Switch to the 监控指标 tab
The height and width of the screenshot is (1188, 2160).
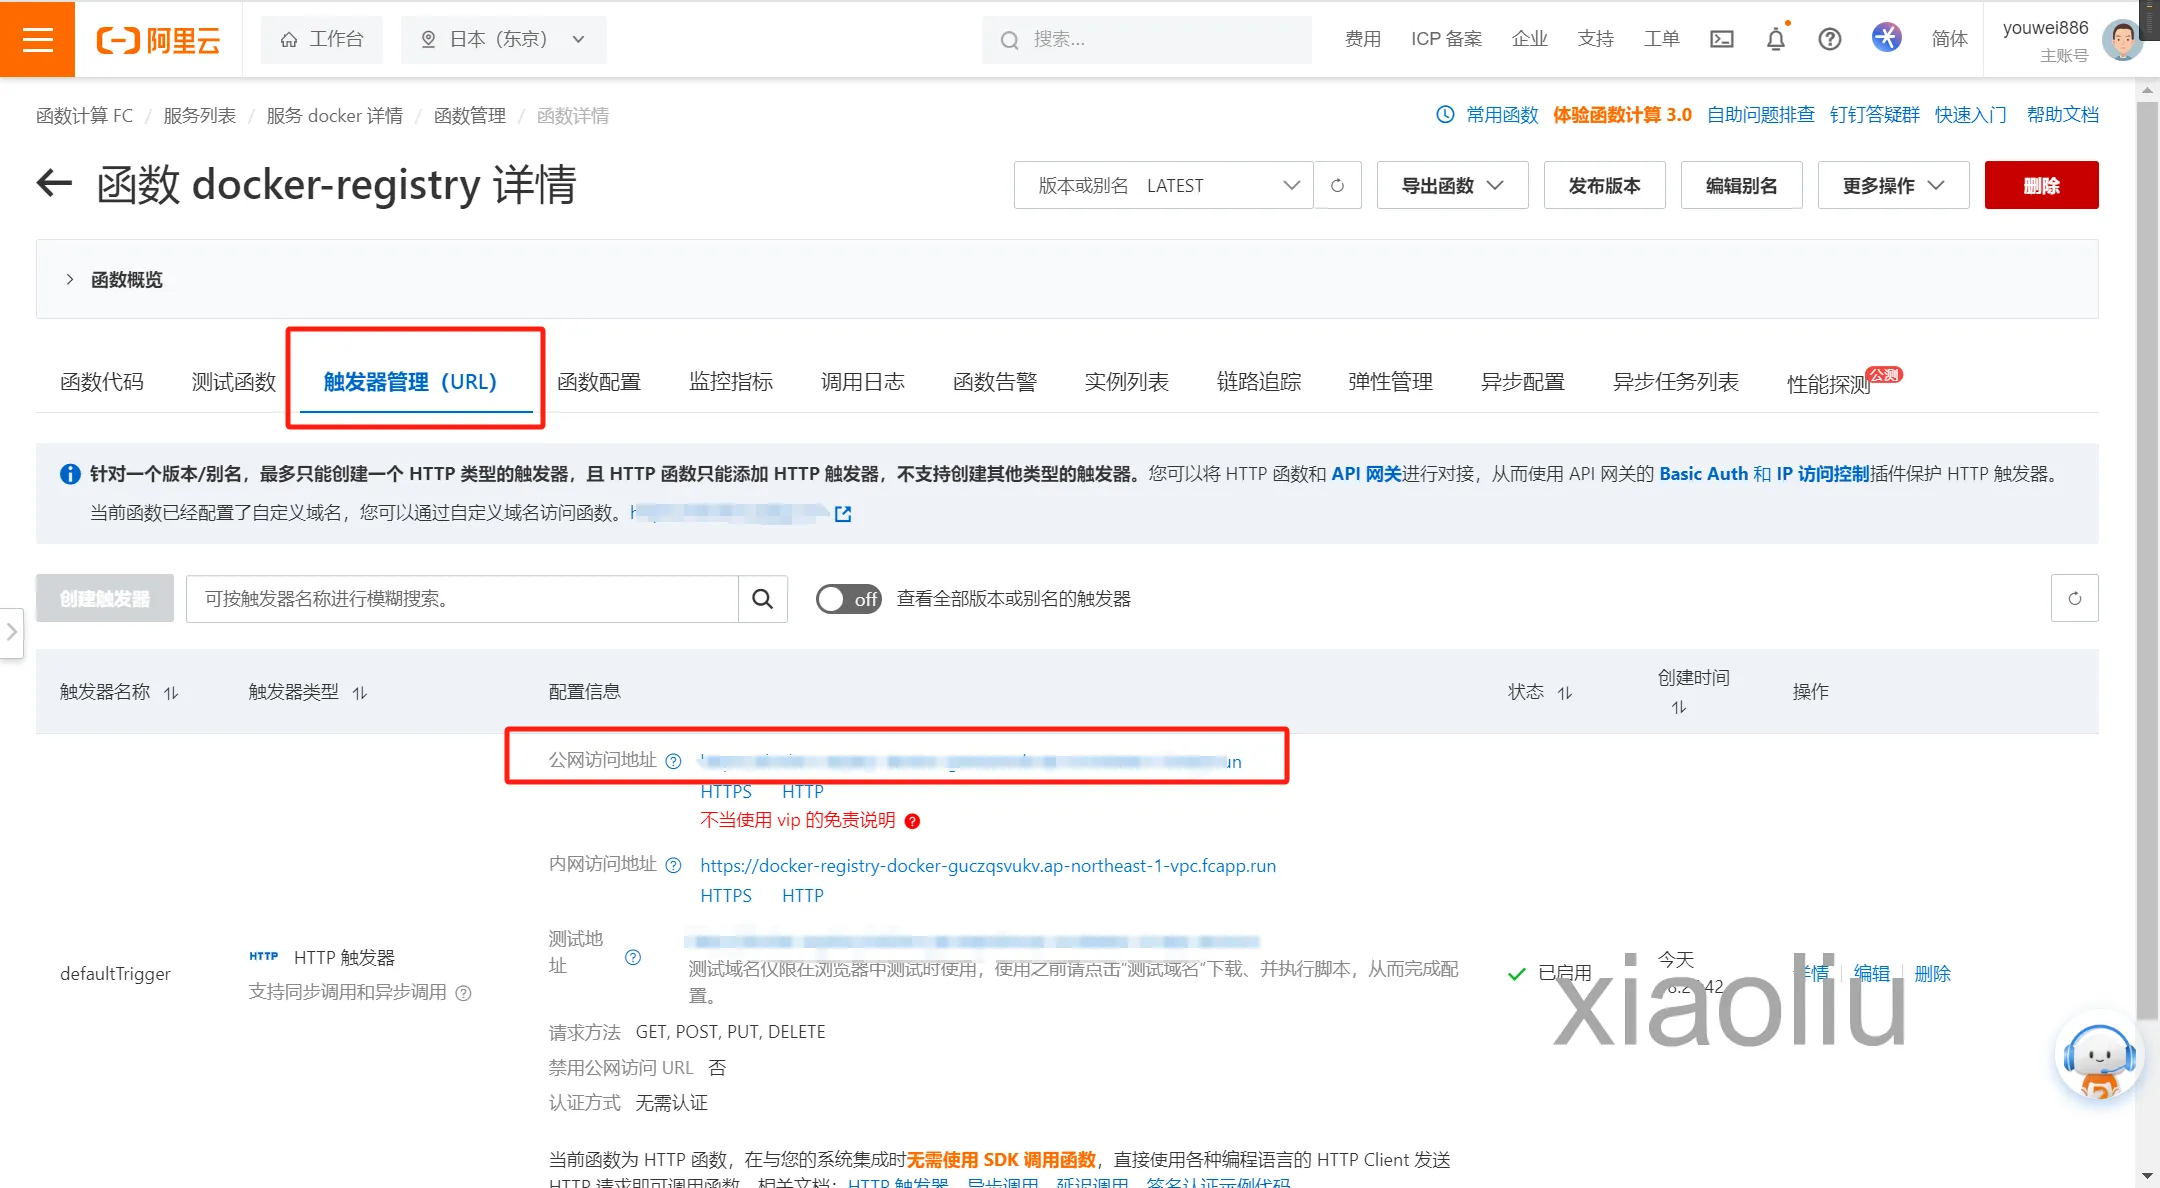tap(731, 382)
